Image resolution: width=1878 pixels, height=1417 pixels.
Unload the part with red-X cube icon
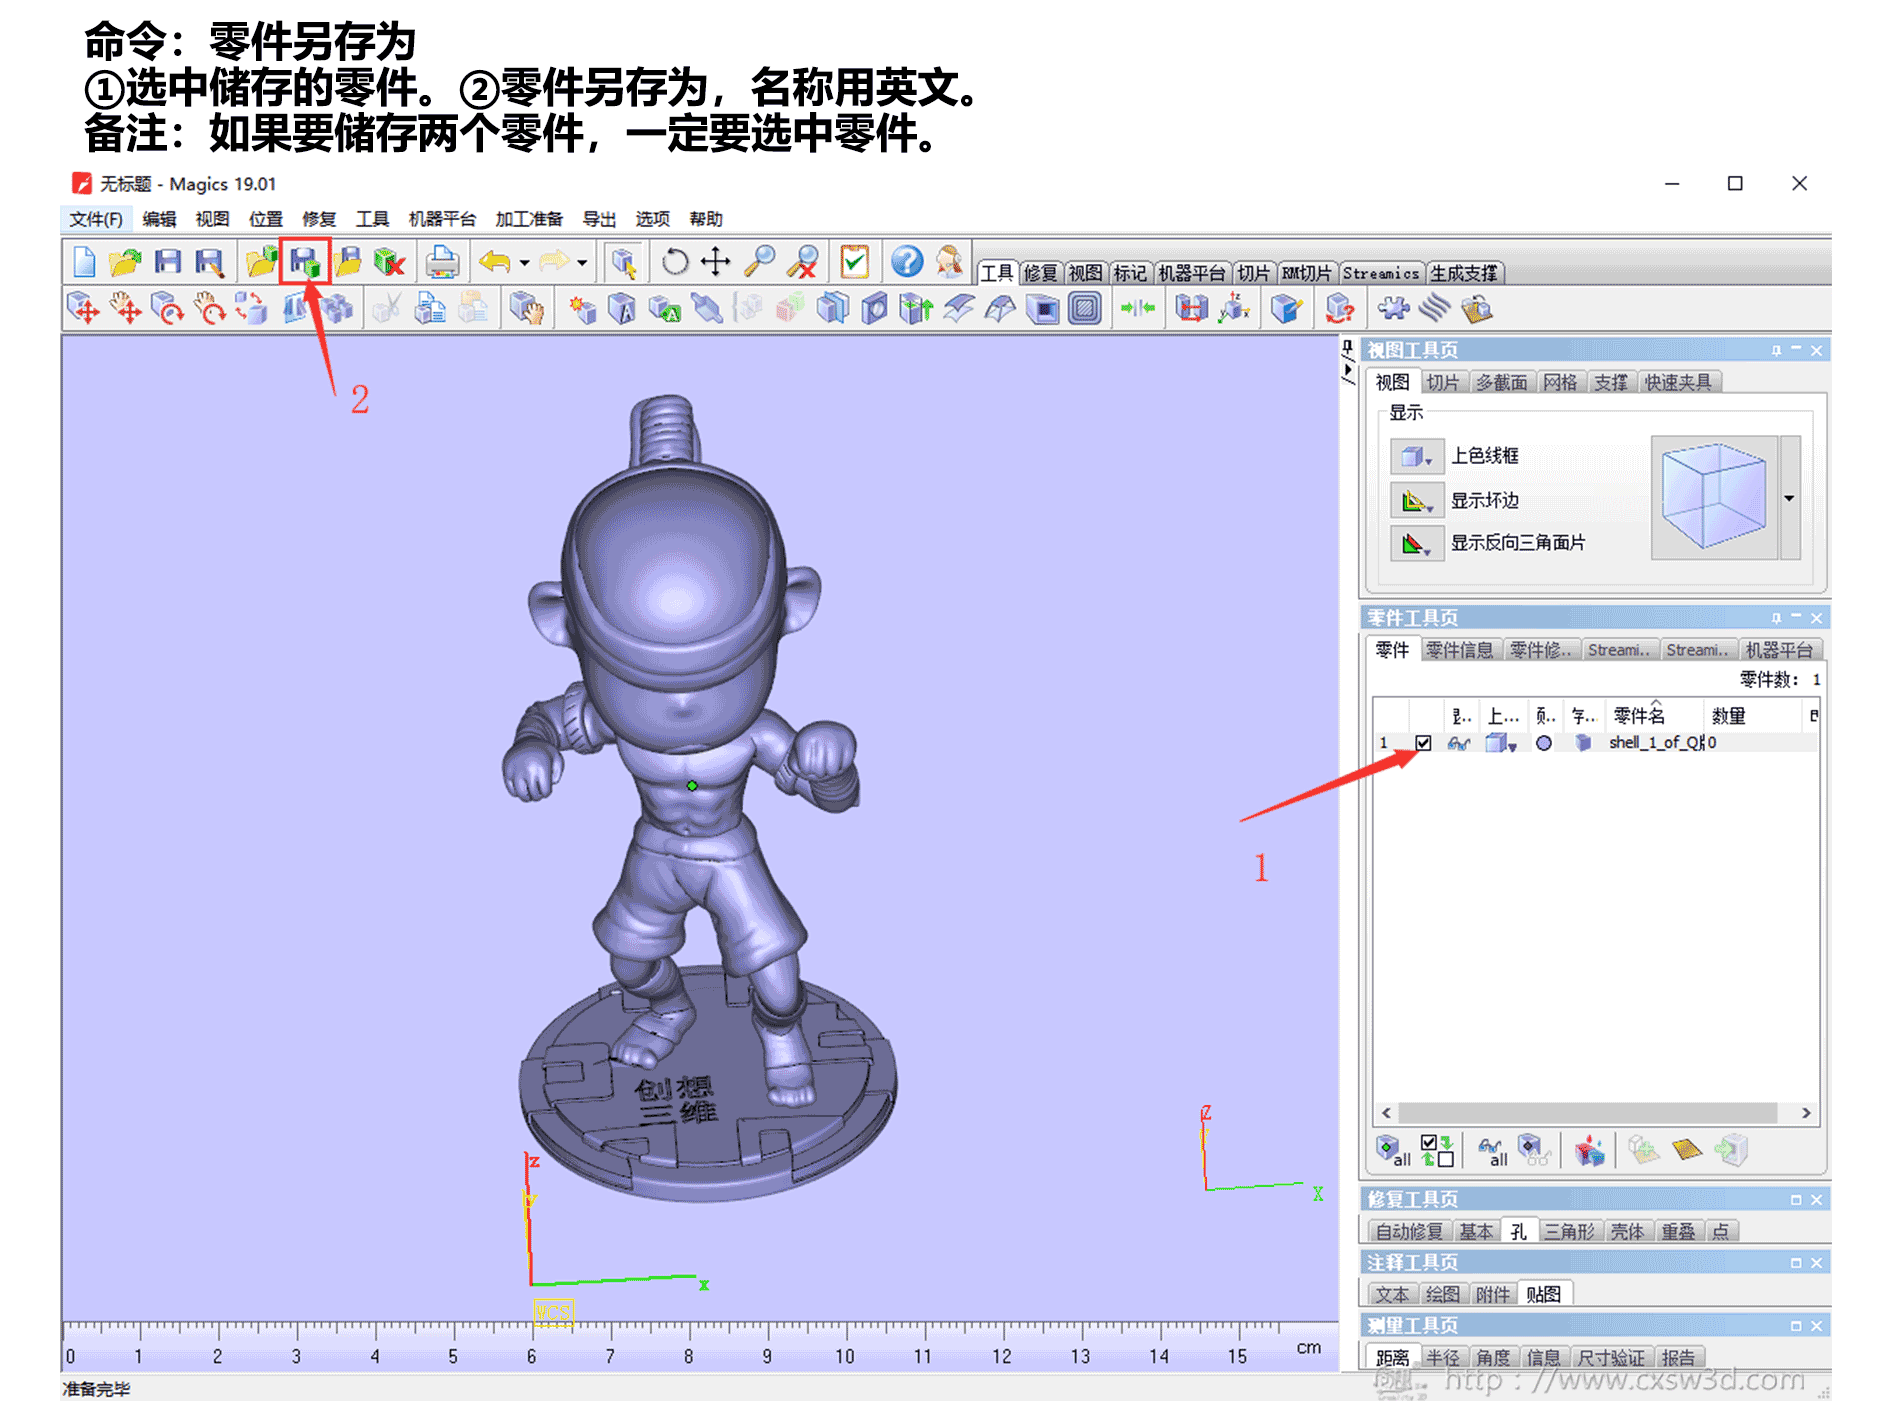click(389, 263)
